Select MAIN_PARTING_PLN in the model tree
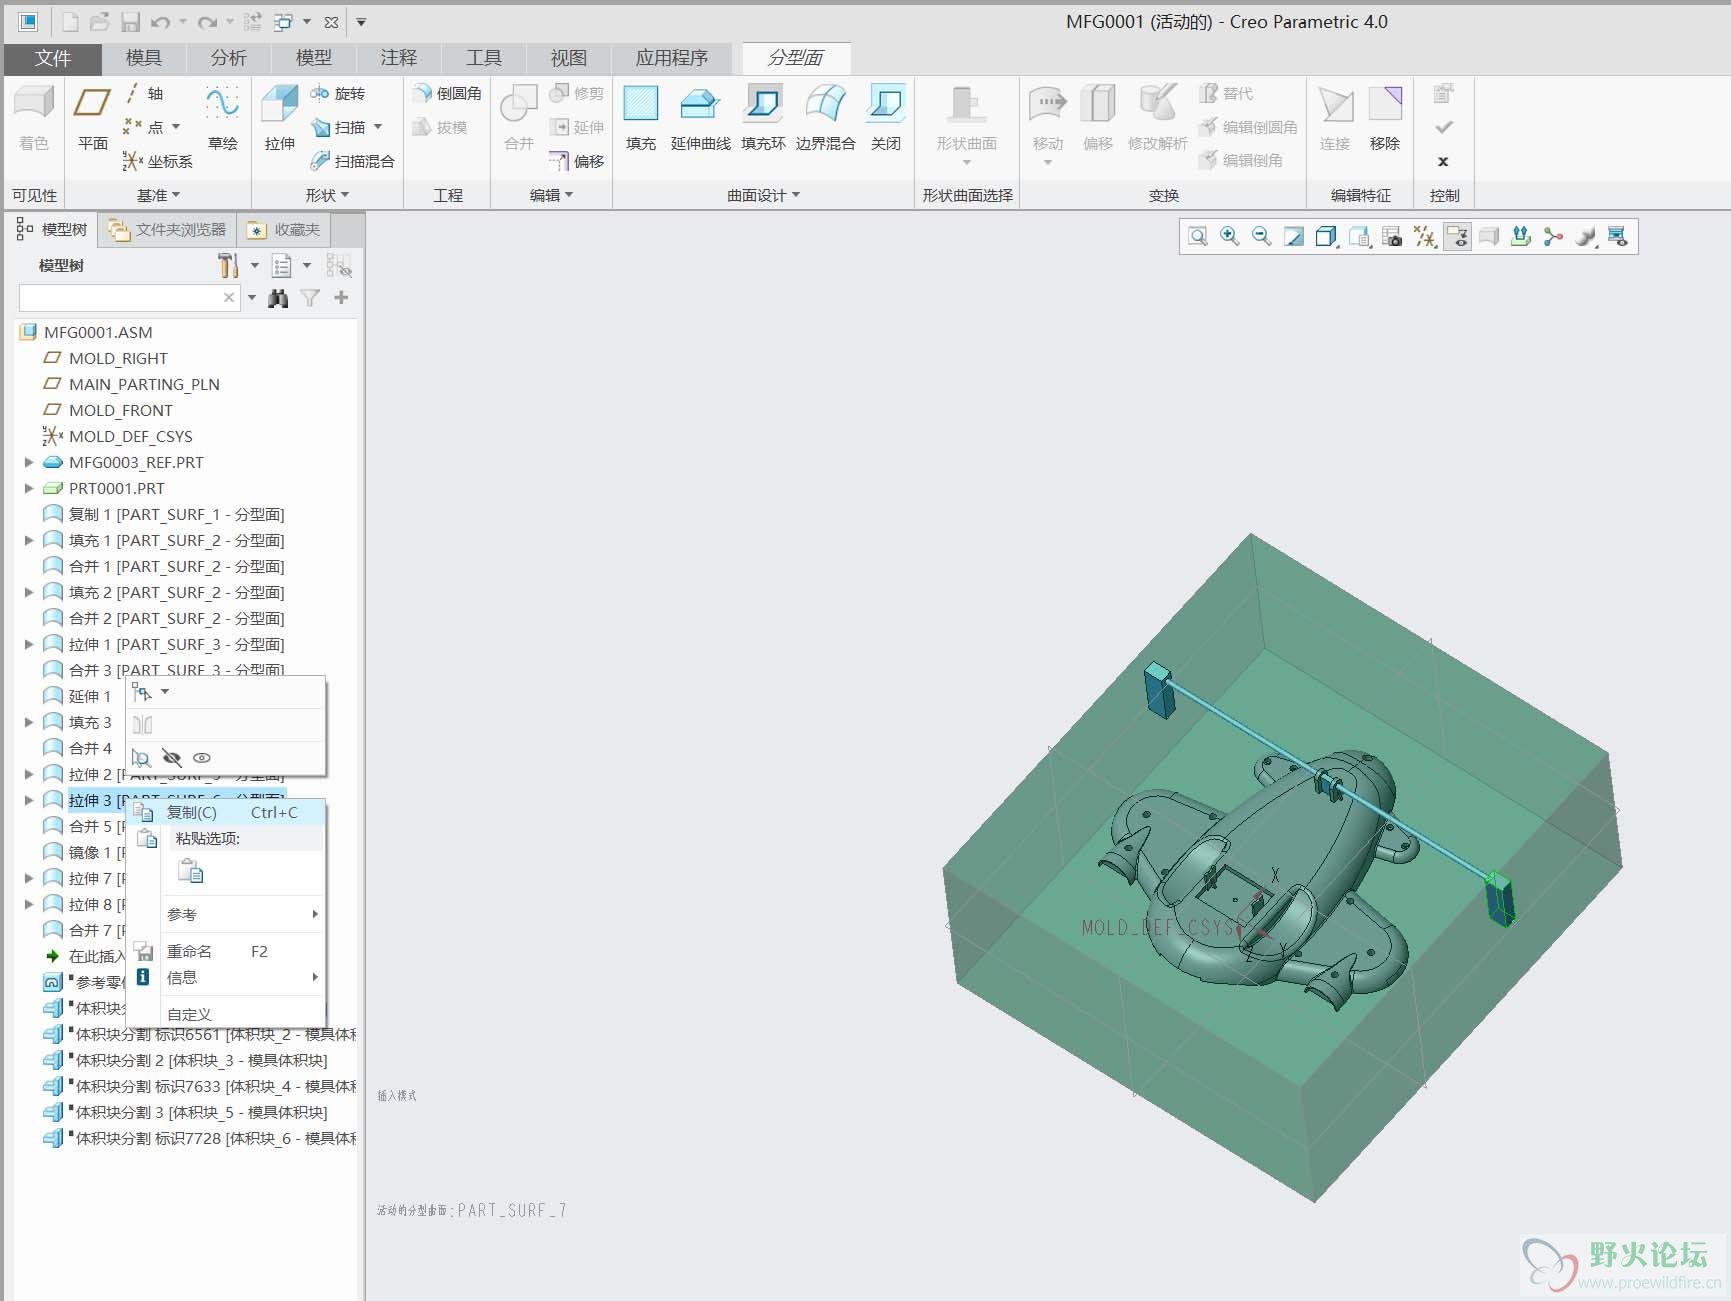Screen dimensions: 1731x1301 144,384
